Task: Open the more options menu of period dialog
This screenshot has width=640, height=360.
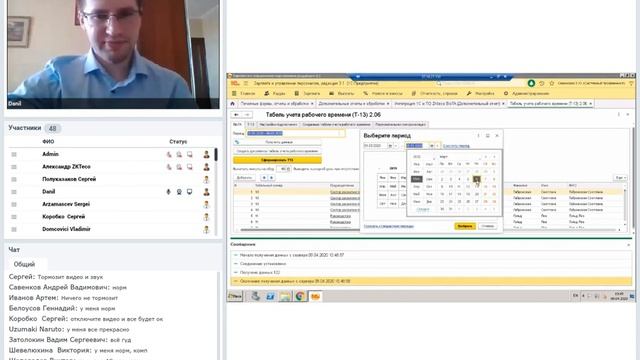Action: coord(478,136)
